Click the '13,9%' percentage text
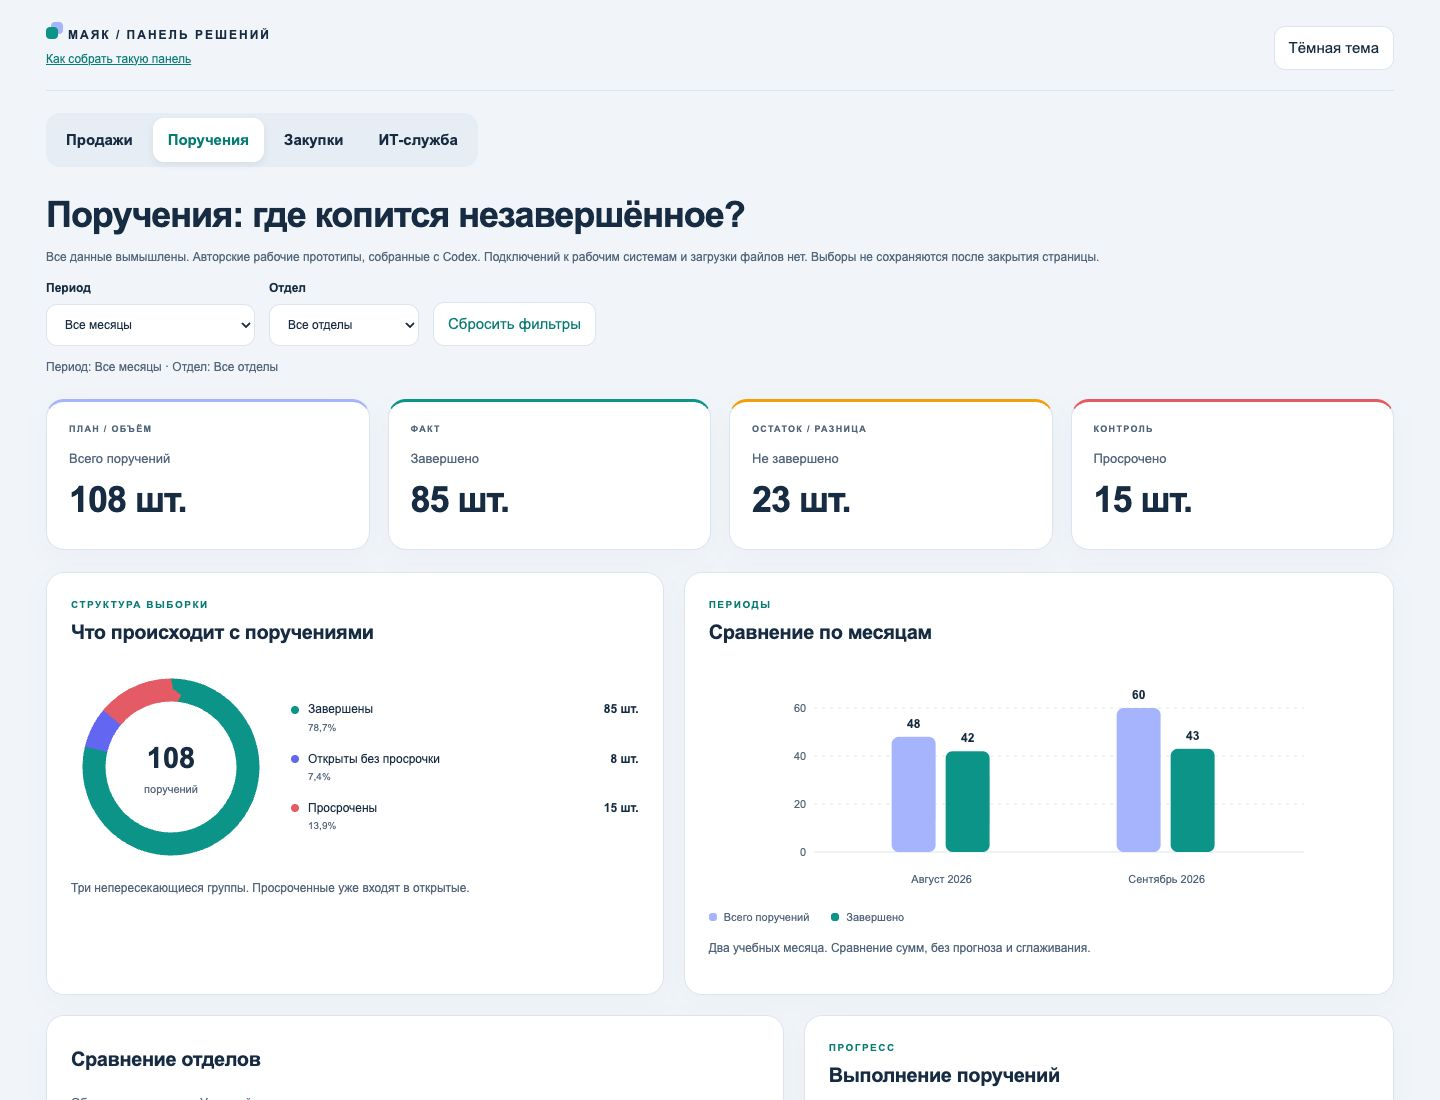This screenshot has width=1440, height=1100. (322, 826)
